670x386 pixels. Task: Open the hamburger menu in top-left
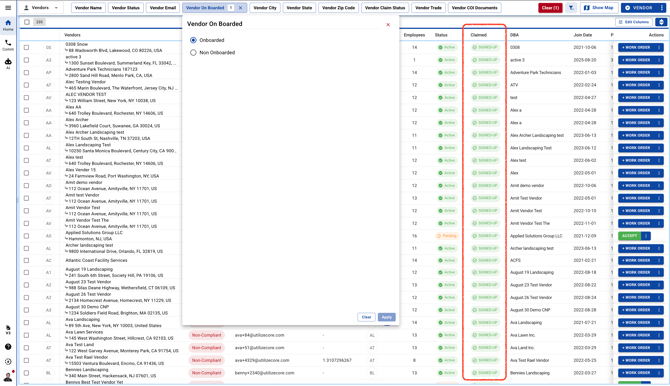pyautogui.click(x=8, y=8)
